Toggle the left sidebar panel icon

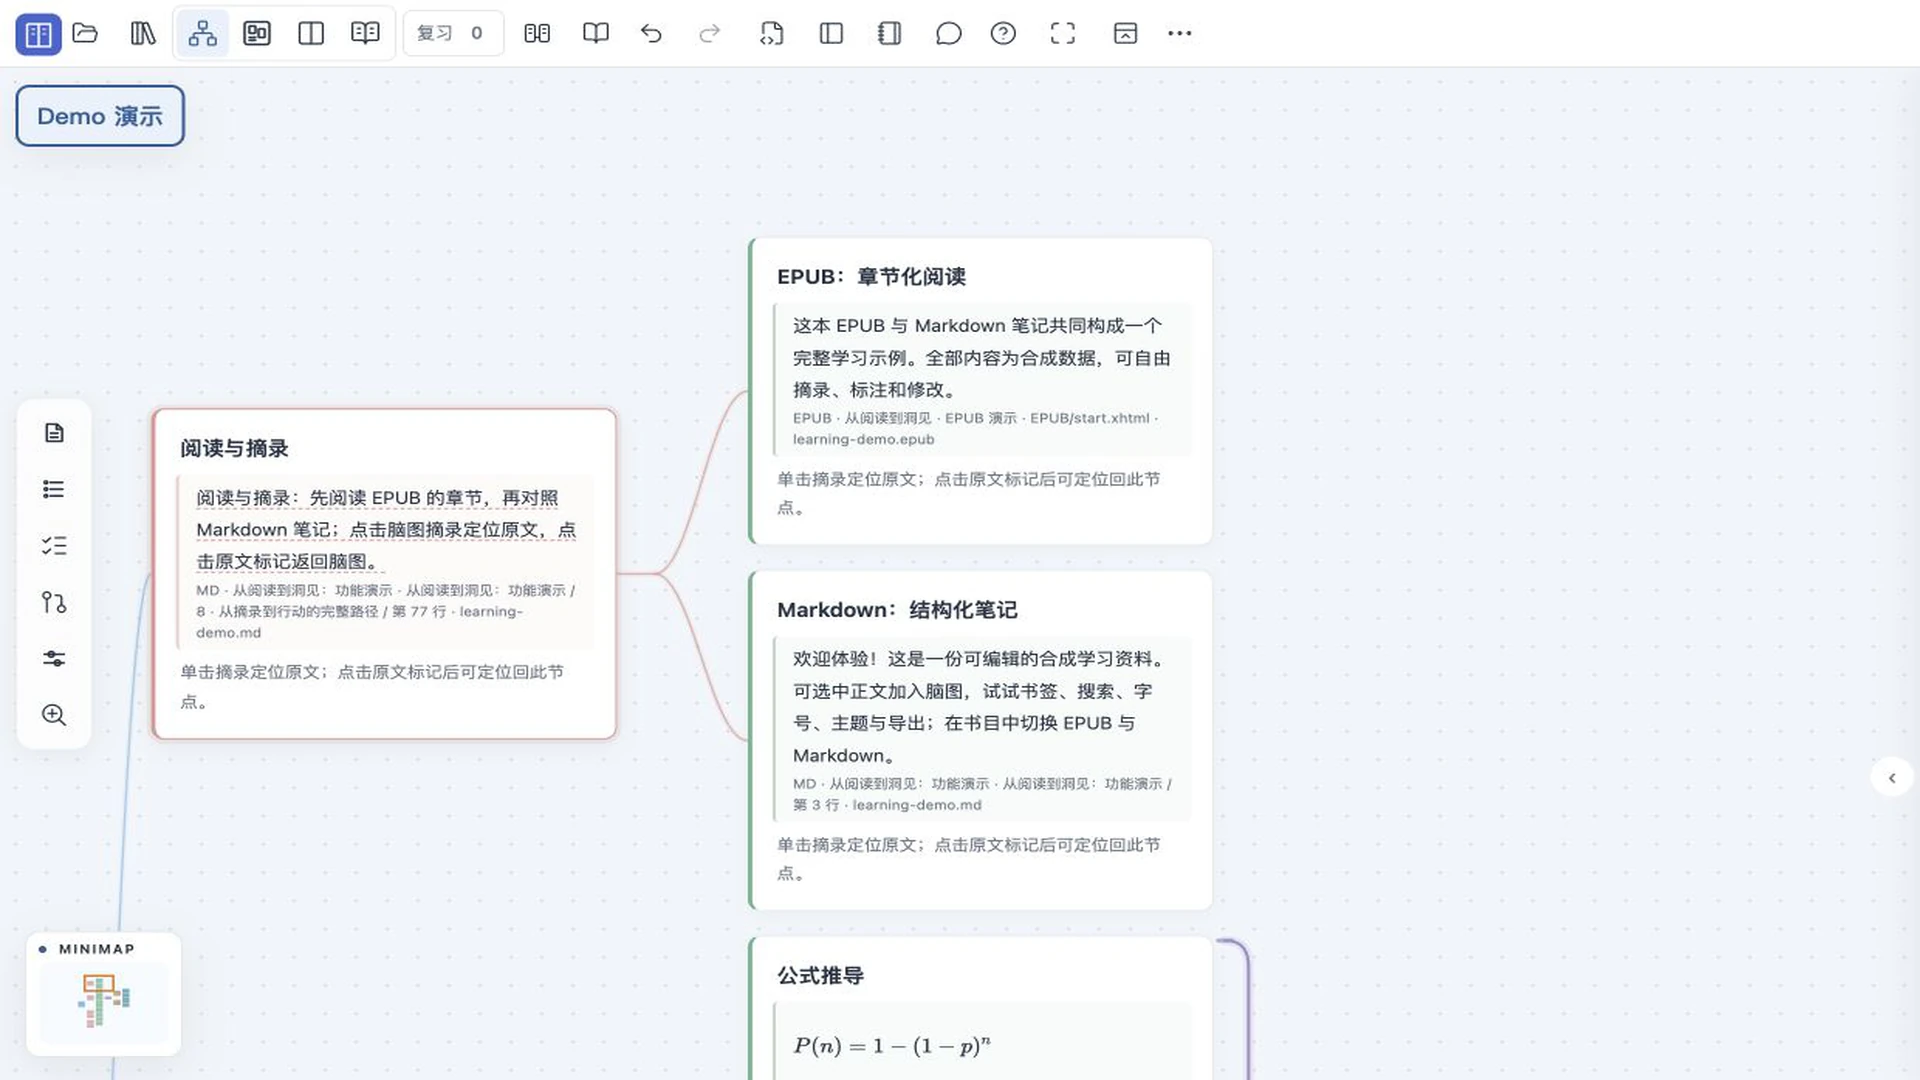tap(831, 34)
